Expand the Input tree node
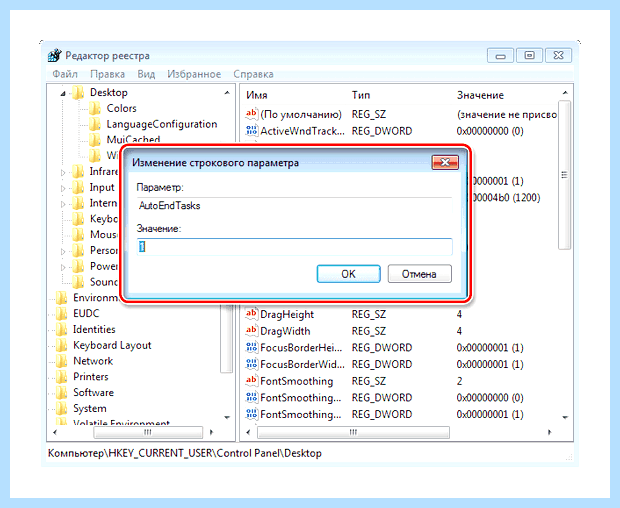 [63, 188]
